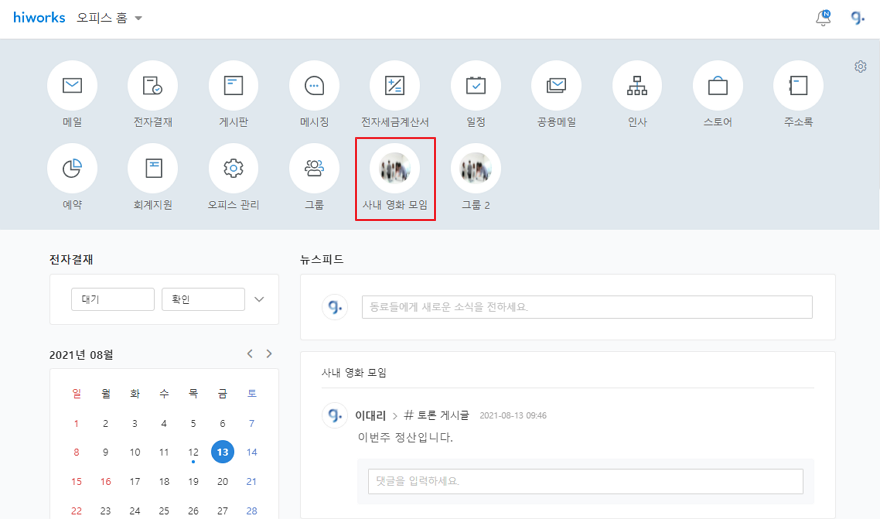This screenshot has height=519, width=880.
Task: Select highlighted date 13 in calendar
Action: [222, 452]
